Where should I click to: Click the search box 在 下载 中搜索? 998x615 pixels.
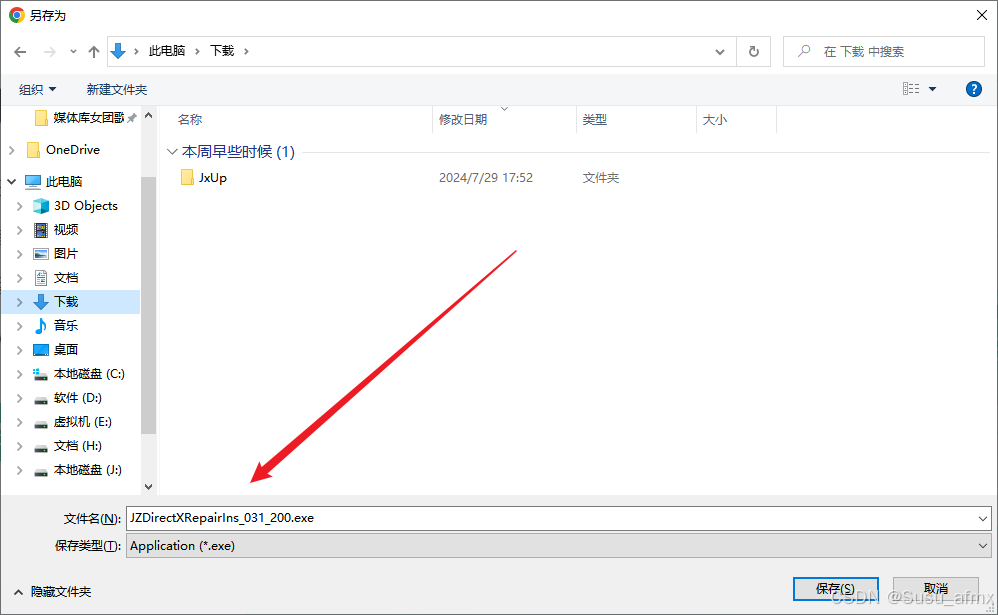[883, 52]
